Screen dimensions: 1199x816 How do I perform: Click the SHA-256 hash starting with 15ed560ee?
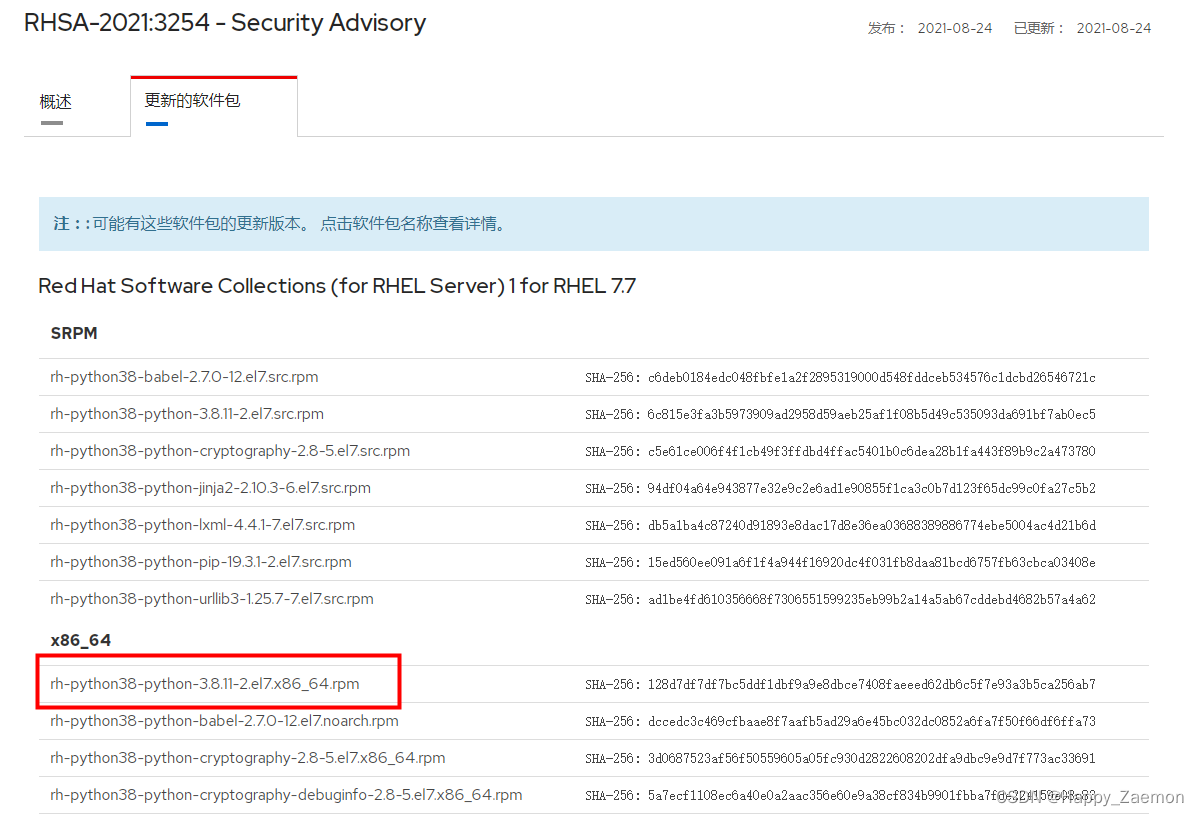tap(872, 562)
